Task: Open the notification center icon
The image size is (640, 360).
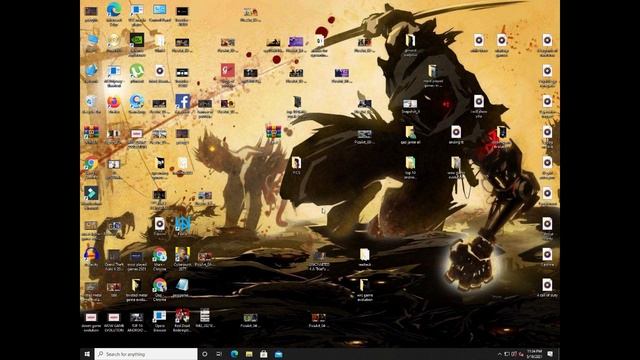Action: tap(550, 354)
